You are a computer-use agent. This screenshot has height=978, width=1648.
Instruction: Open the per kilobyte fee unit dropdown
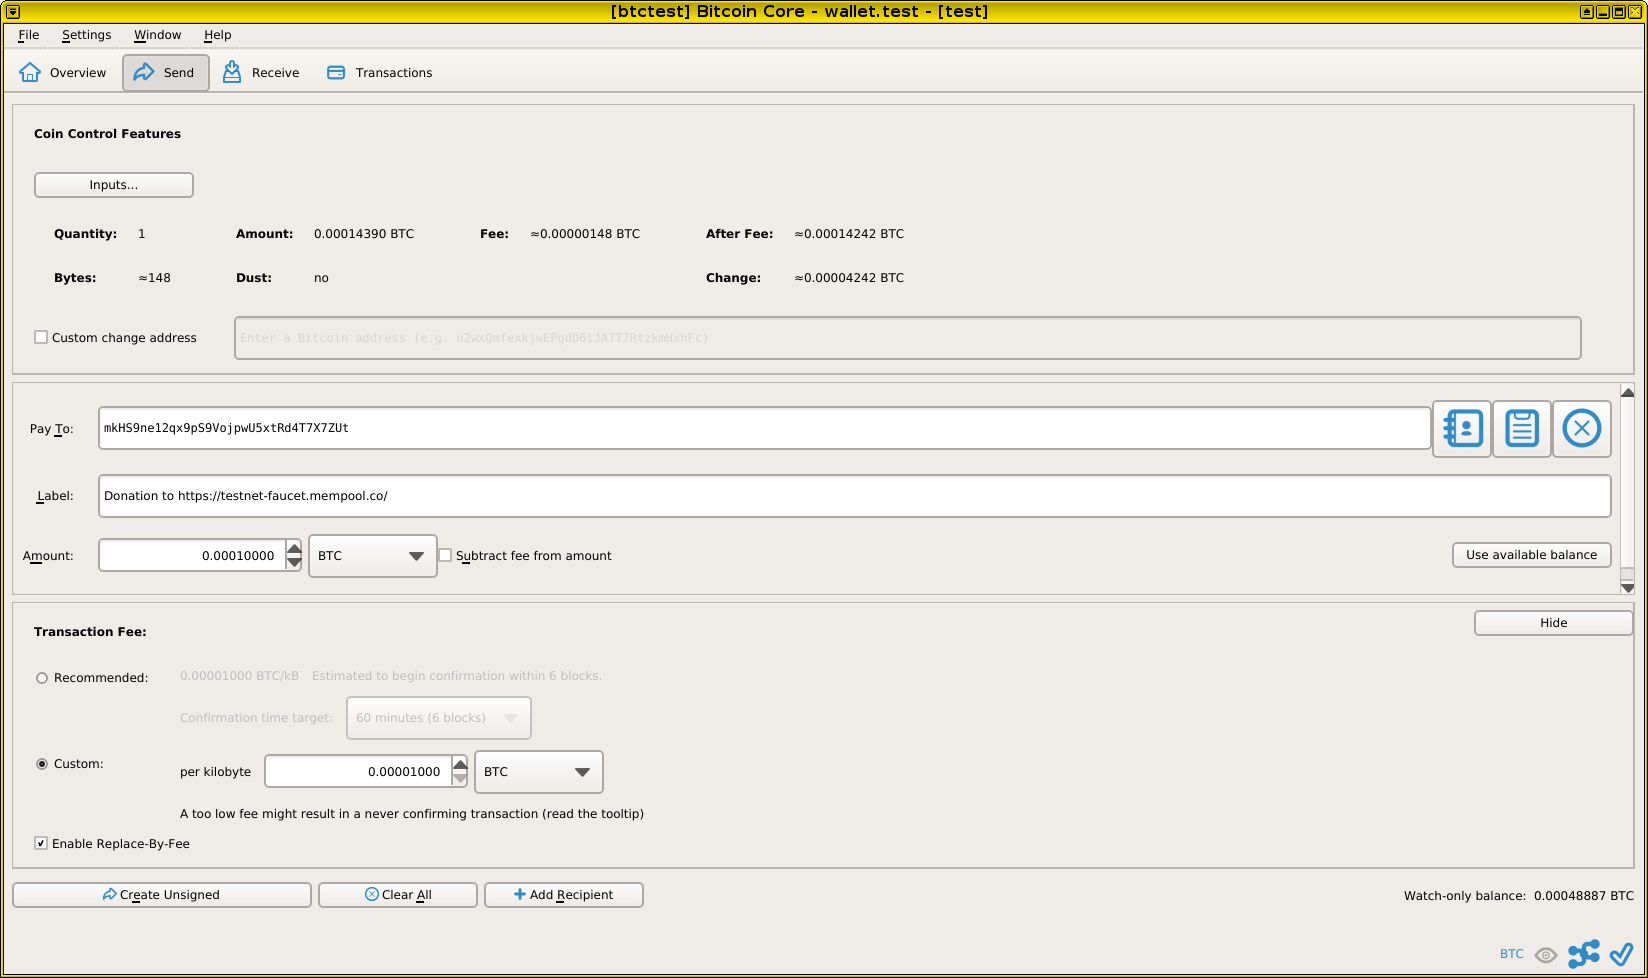pyautogui.click(x=539, y=772)
